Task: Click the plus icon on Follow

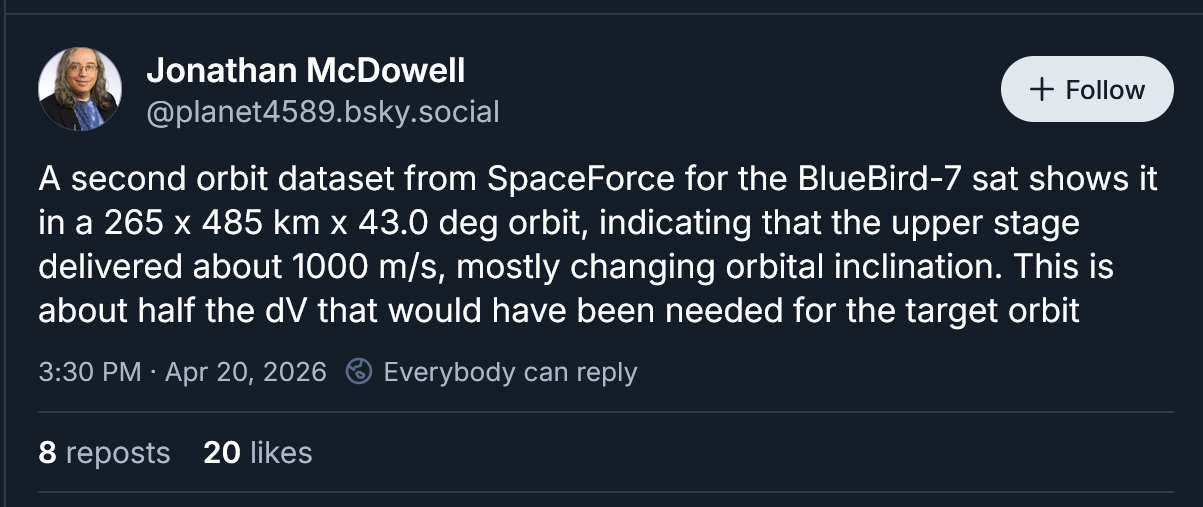Action: pyautogui.click(x=1041, y=89)
